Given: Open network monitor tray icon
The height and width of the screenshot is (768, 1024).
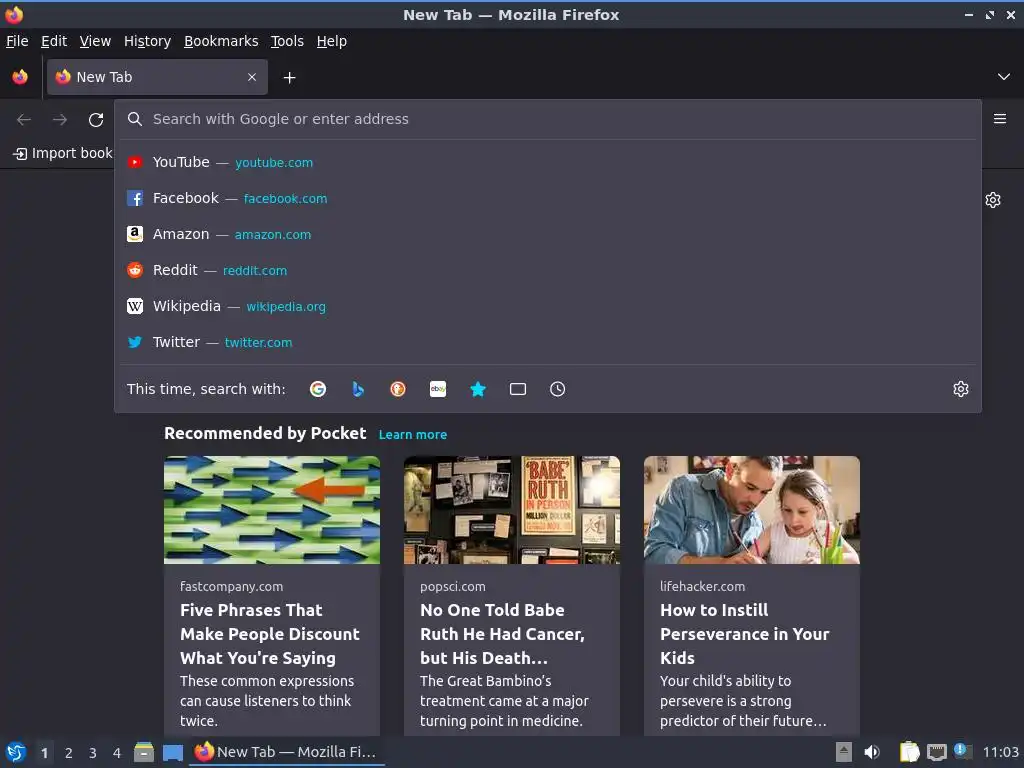Looking at the screenshot, I should [x=936, y=752].
